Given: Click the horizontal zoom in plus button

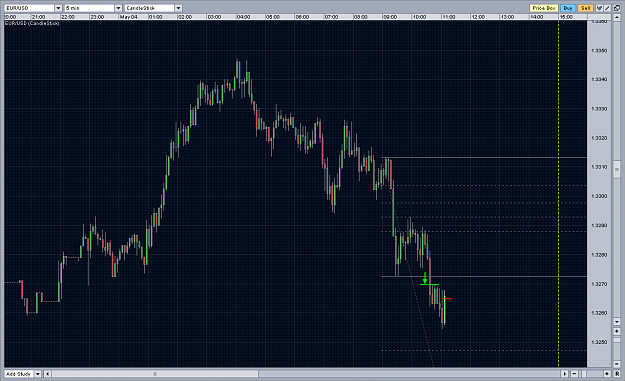Looking at the screenshot, I should point(607,374).
